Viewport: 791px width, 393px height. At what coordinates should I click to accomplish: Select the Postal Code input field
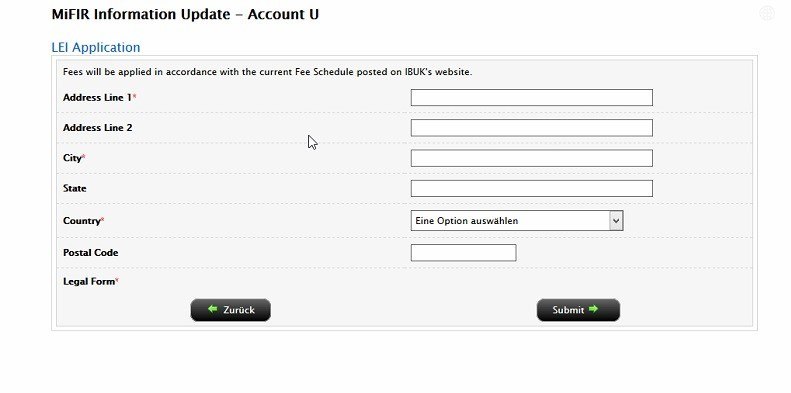click(x=464, y=253)
